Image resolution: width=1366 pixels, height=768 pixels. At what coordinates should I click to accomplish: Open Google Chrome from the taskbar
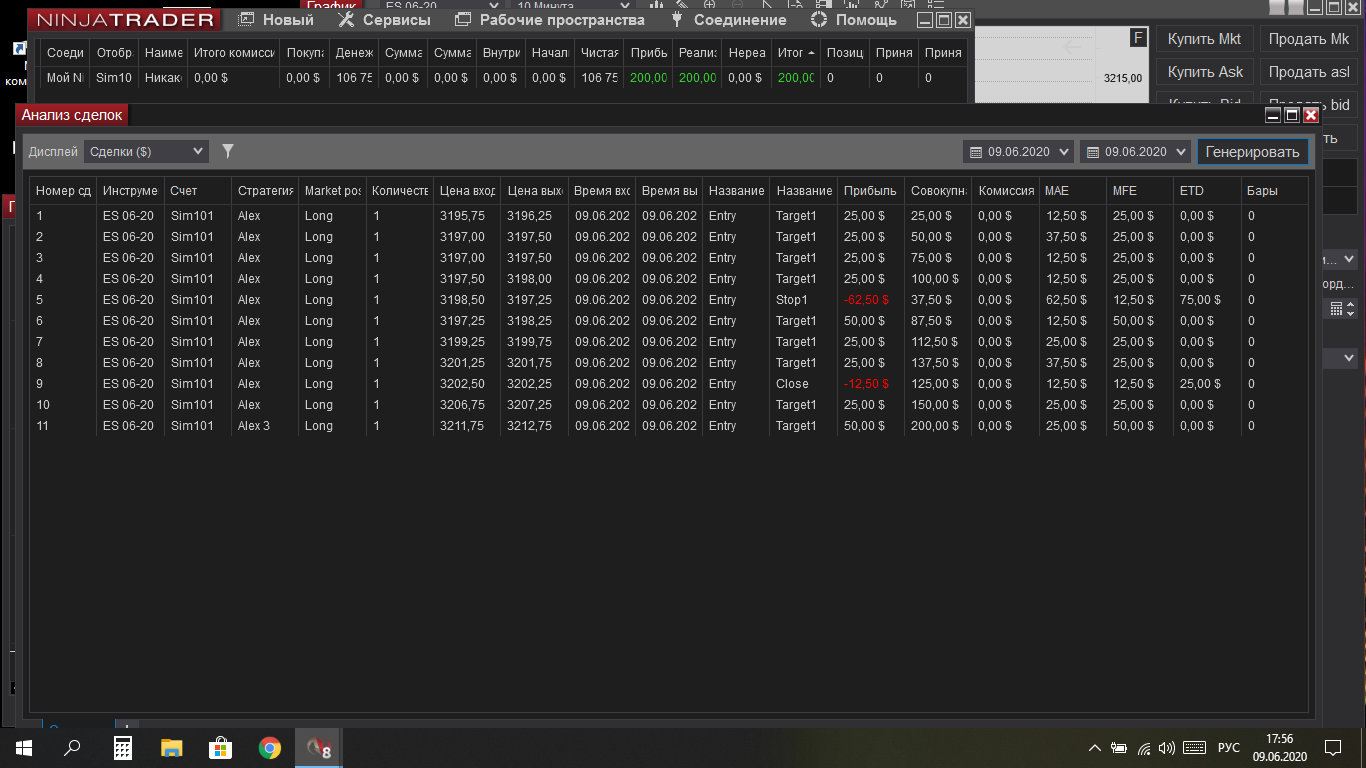(270, 747)
